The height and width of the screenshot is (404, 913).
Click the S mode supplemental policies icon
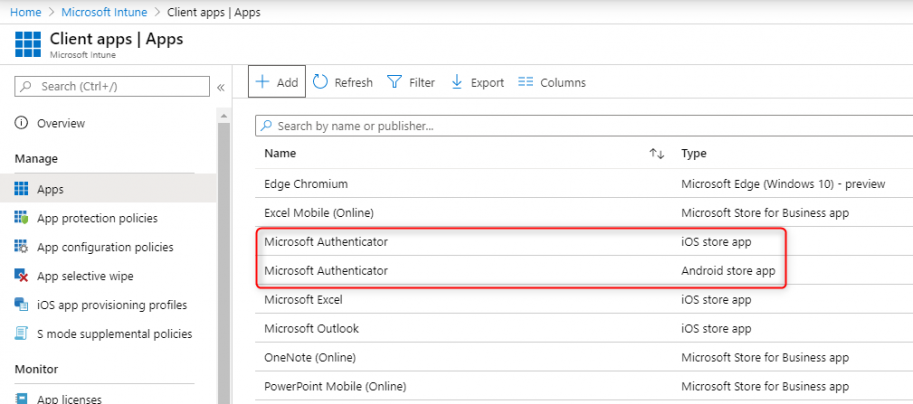coord(21,334)
